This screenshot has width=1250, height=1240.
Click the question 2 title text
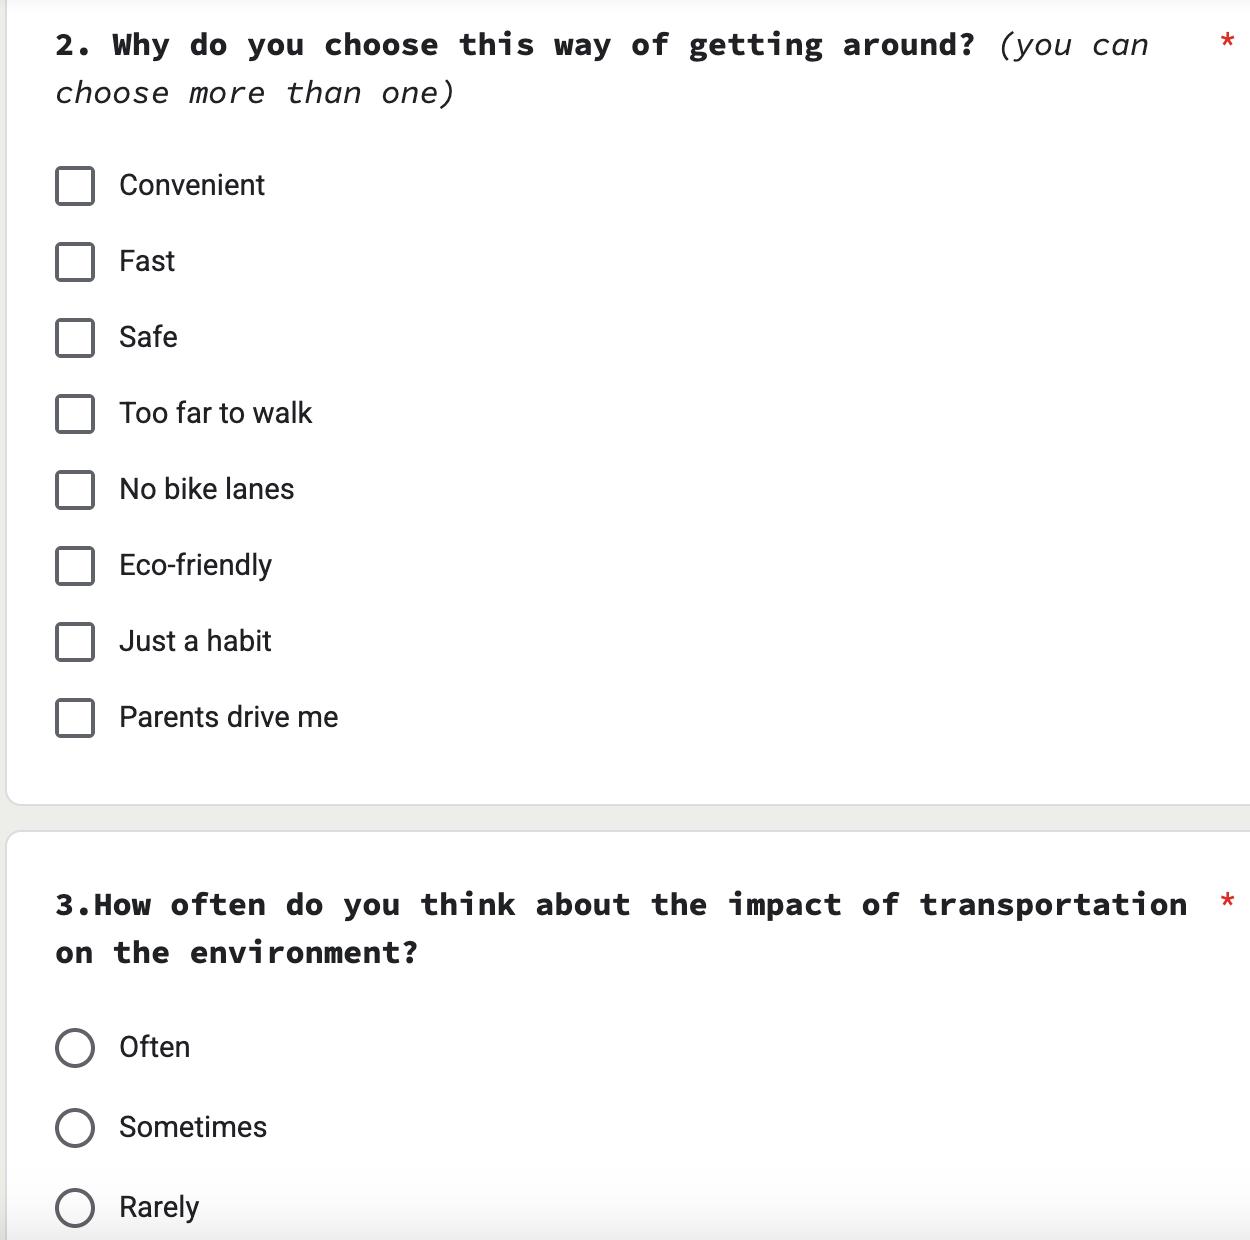pyautogui.click(x=514, y=46)
